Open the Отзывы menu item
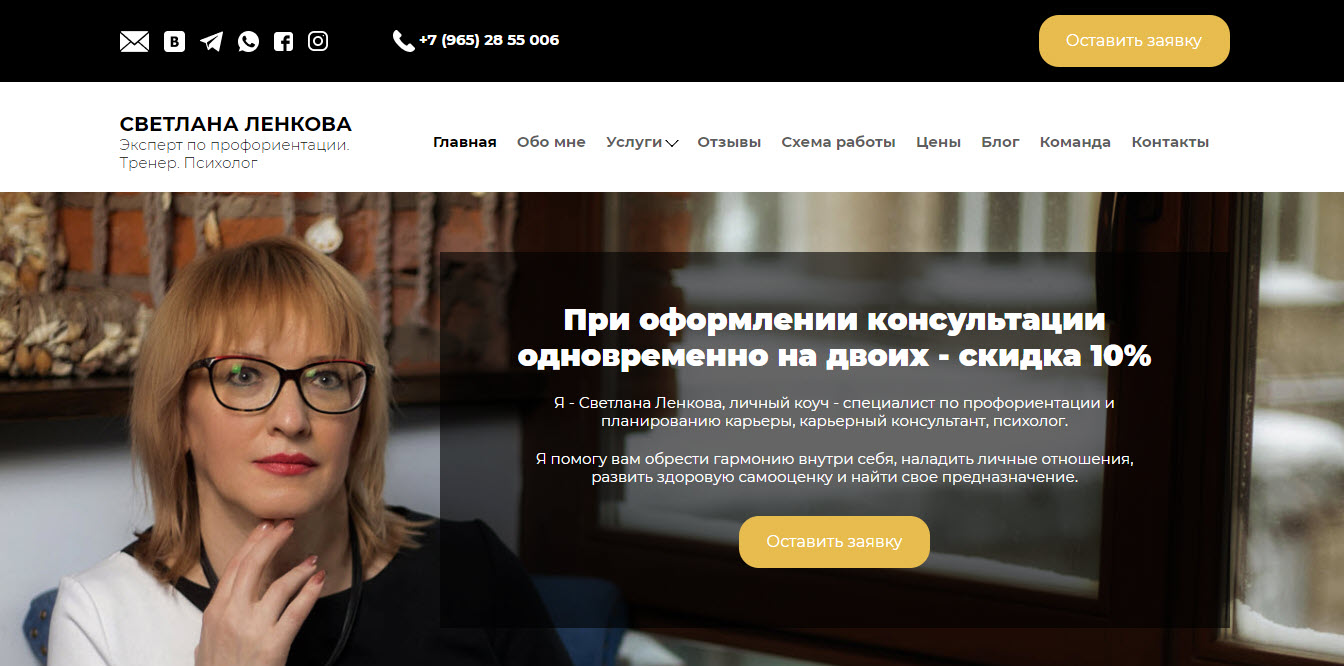The image size is (1344, 666). [x=729, y=142]
